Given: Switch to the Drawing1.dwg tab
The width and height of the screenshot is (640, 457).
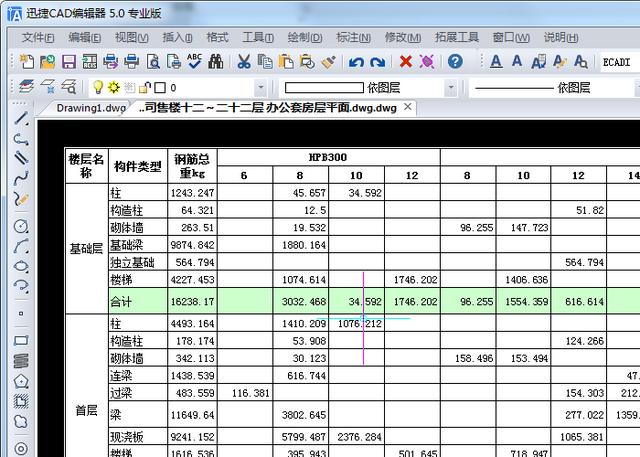Looking at the screenshot, I should (x=91, y=108).
